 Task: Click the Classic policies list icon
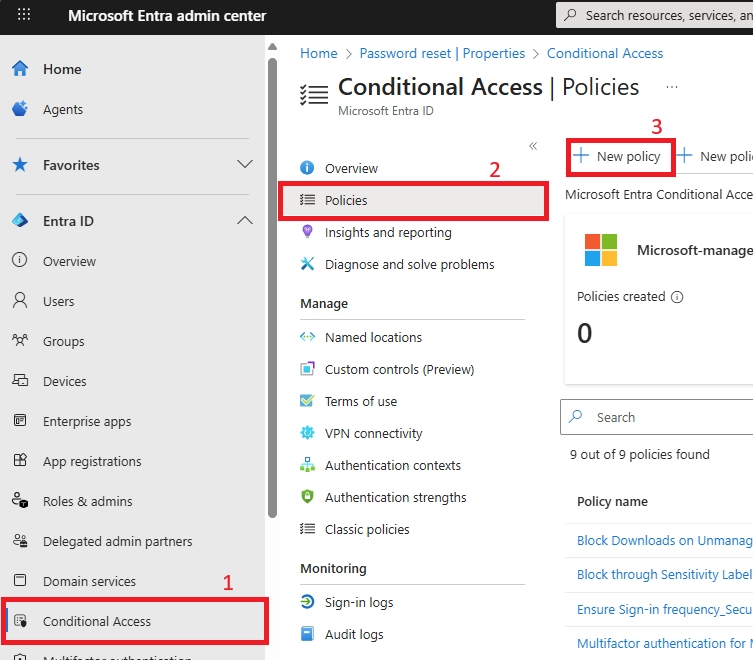[307, 528]
